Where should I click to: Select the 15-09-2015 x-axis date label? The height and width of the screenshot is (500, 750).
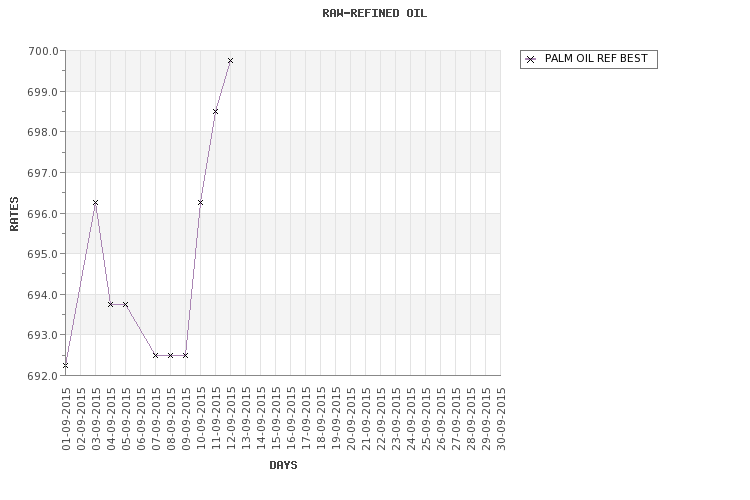(x=276, y=420)
